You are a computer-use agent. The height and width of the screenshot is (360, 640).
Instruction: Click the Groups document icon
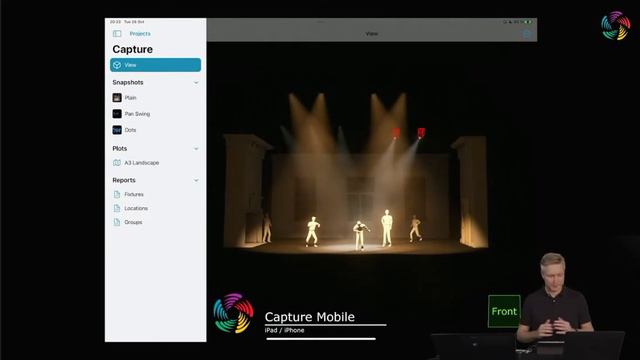[x=117, y=222]
